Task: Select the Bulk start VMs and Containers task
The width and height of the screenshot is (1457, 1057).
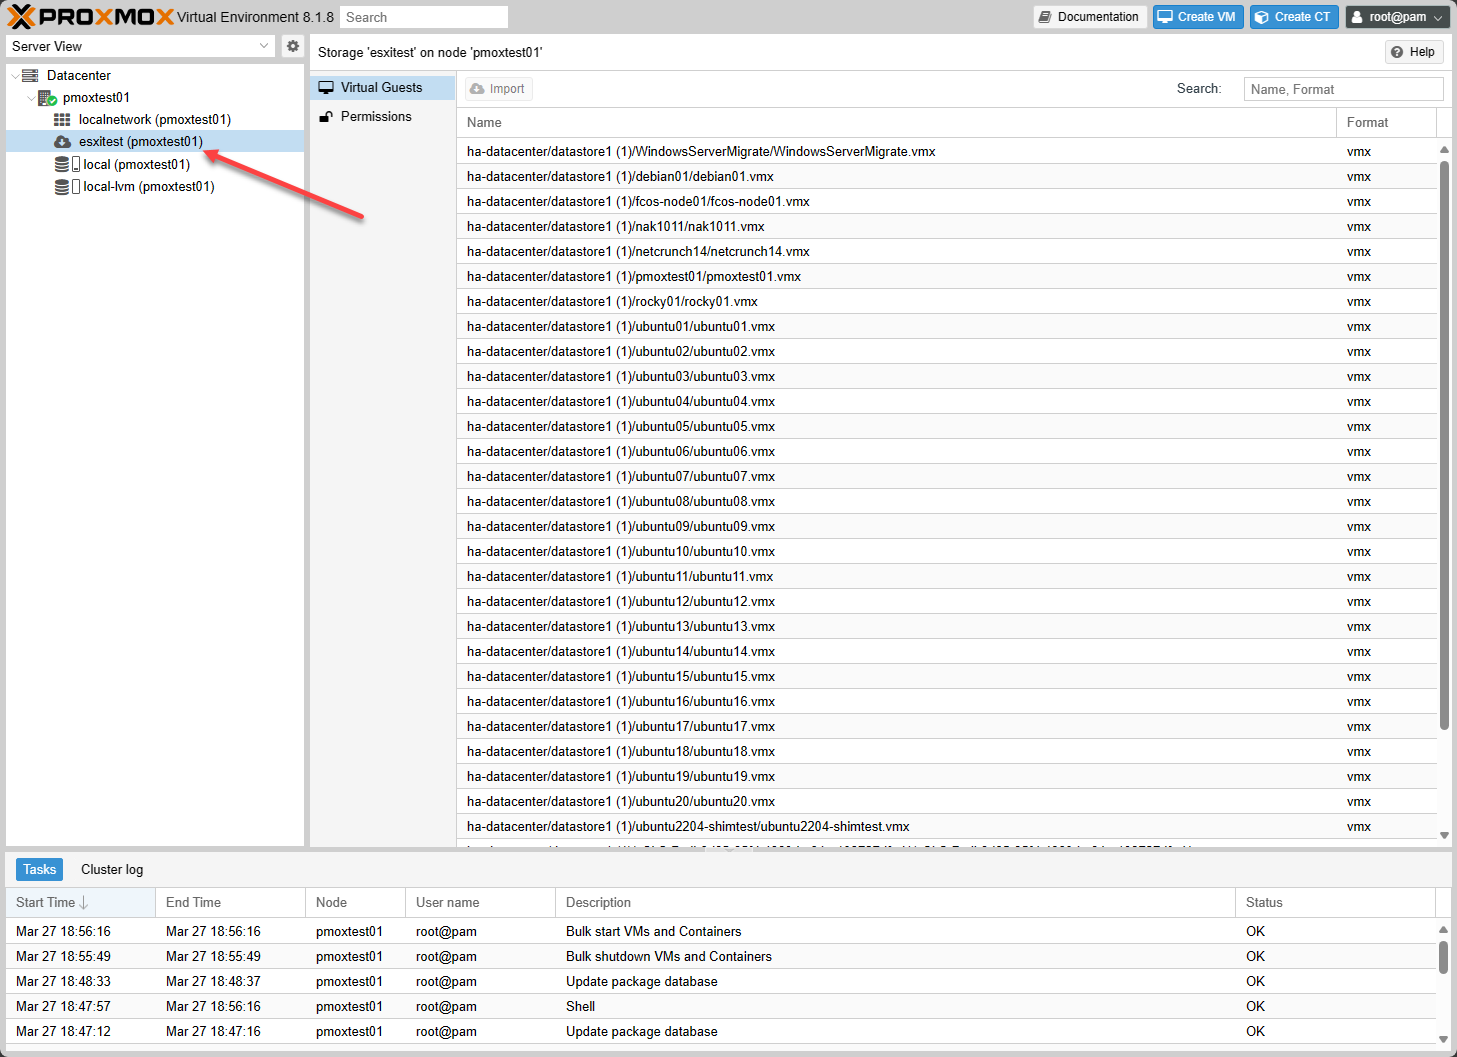Action: click(721, 932)
